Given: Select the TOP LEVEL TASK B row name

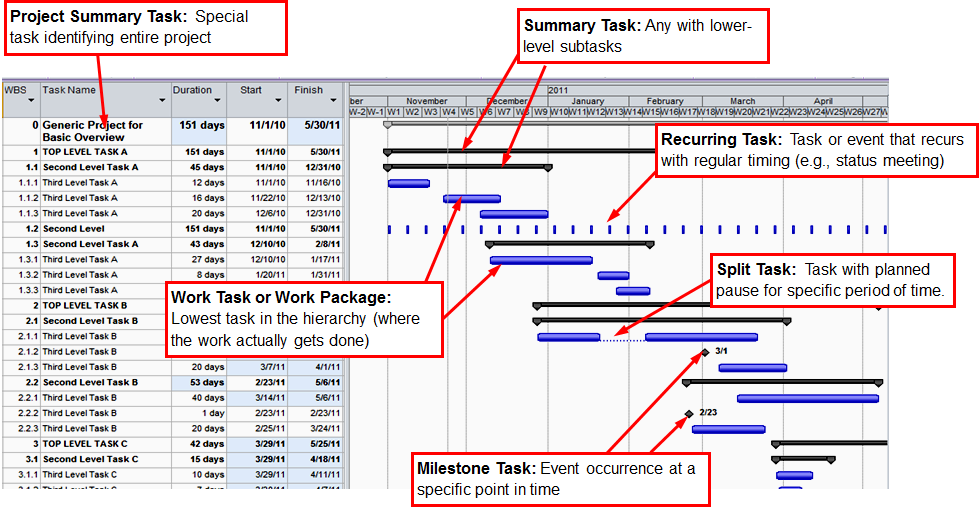Looking at the screenshot, I should pyautogui.click(x=85, y=305).
